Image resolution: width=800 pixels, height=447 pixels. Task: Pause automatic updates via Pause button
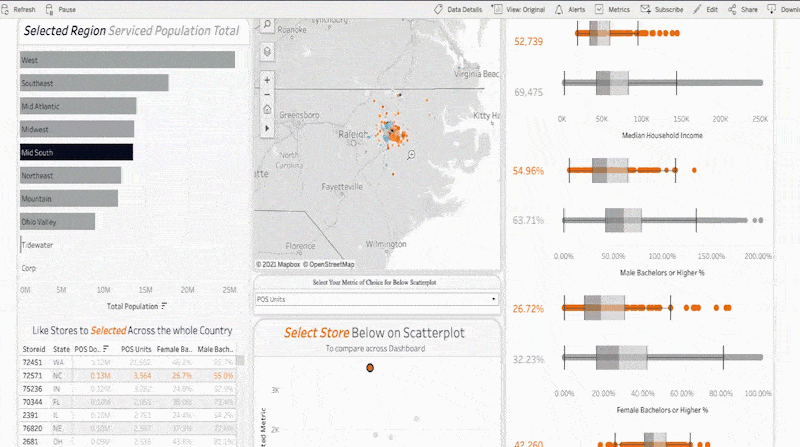click(x=61, y=9)
